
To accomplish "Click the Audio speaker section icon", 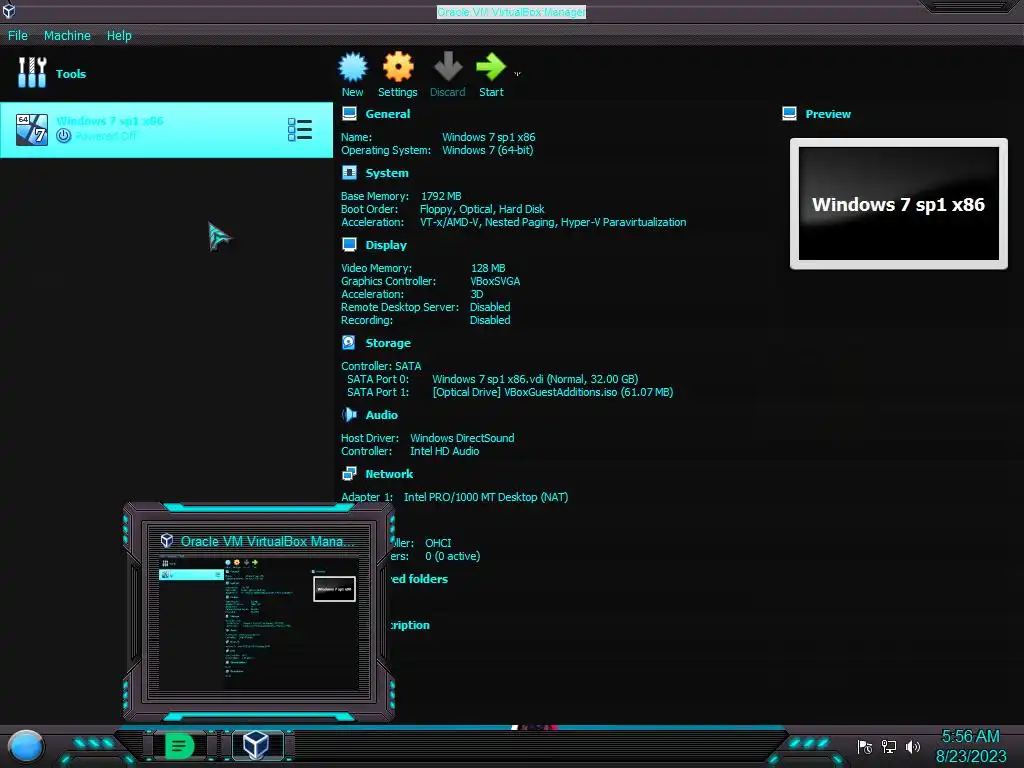I will pyautogui.click(x=349, y=414).
